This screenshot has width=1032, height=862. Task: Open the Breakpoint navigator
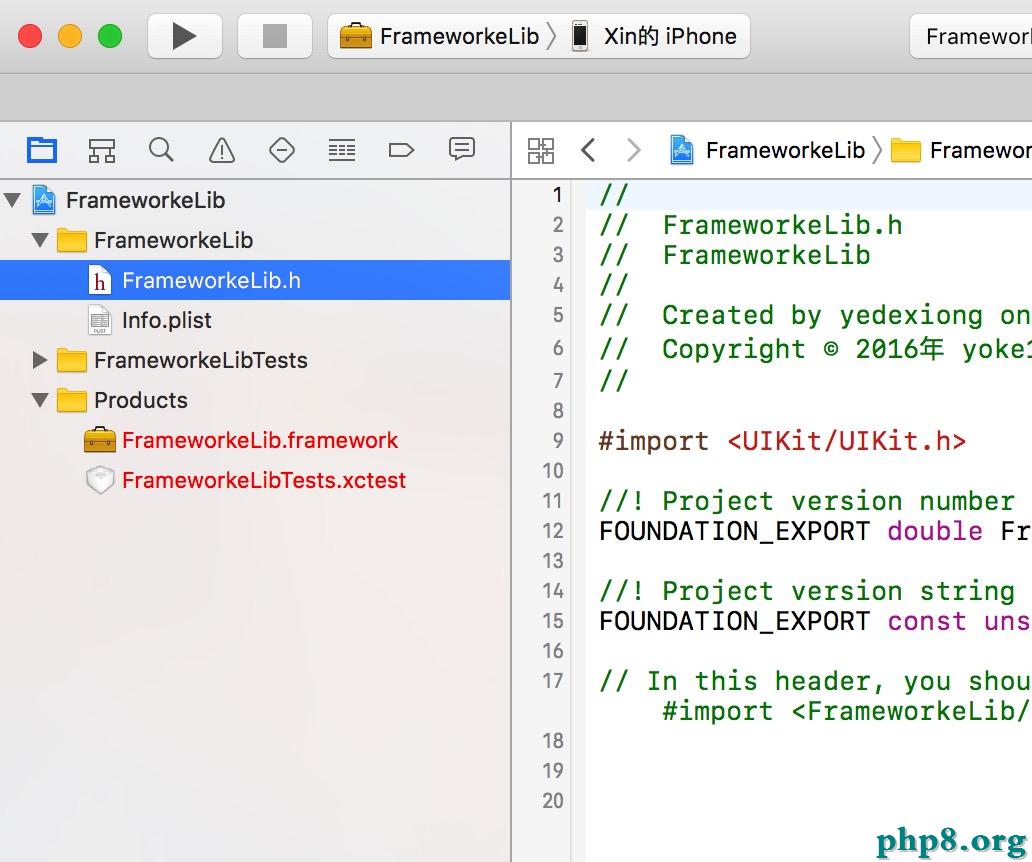(401, 150)
